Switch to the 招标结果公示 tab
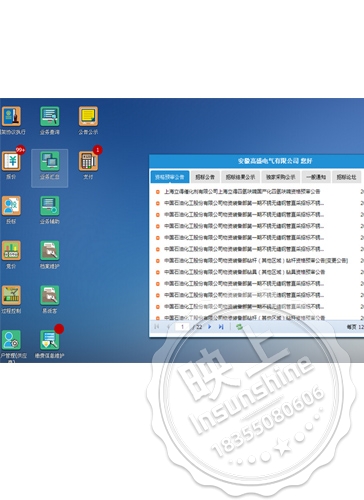 click(240, 177)
